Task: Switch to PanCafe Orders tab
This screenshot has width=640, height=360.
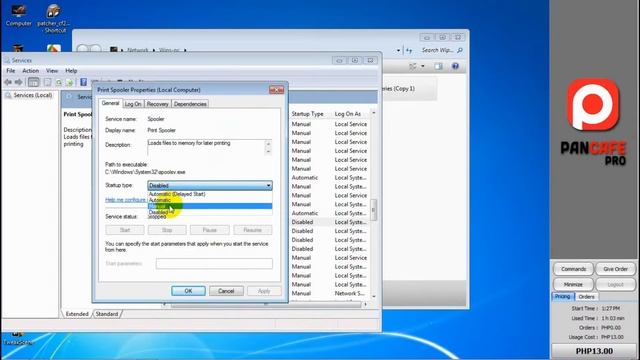Action: pos(587,297)
